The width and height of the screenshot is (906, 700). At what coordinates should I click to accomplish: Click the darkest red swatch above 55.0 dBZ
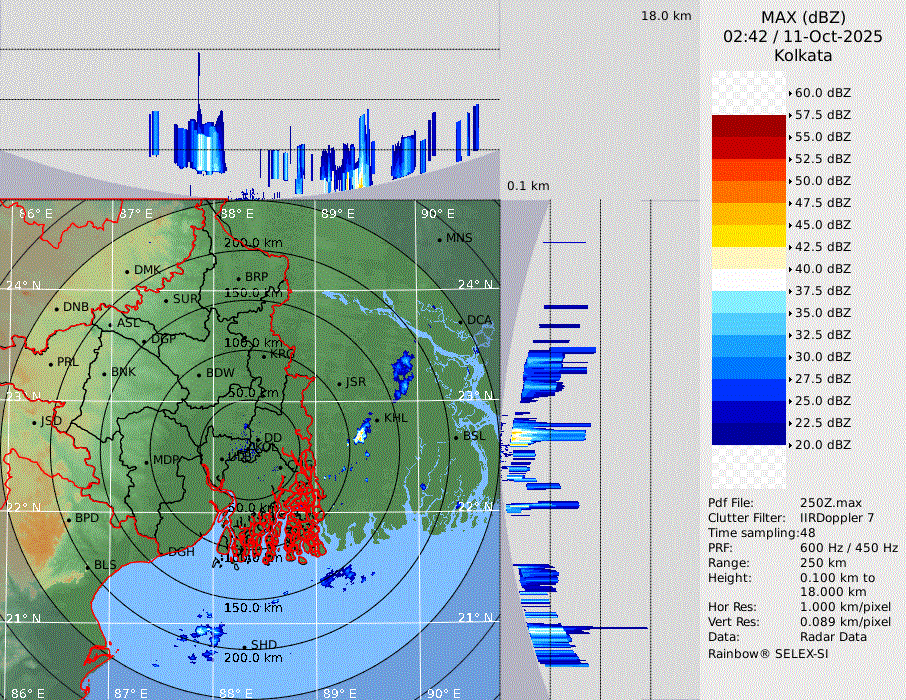point(748,126)
